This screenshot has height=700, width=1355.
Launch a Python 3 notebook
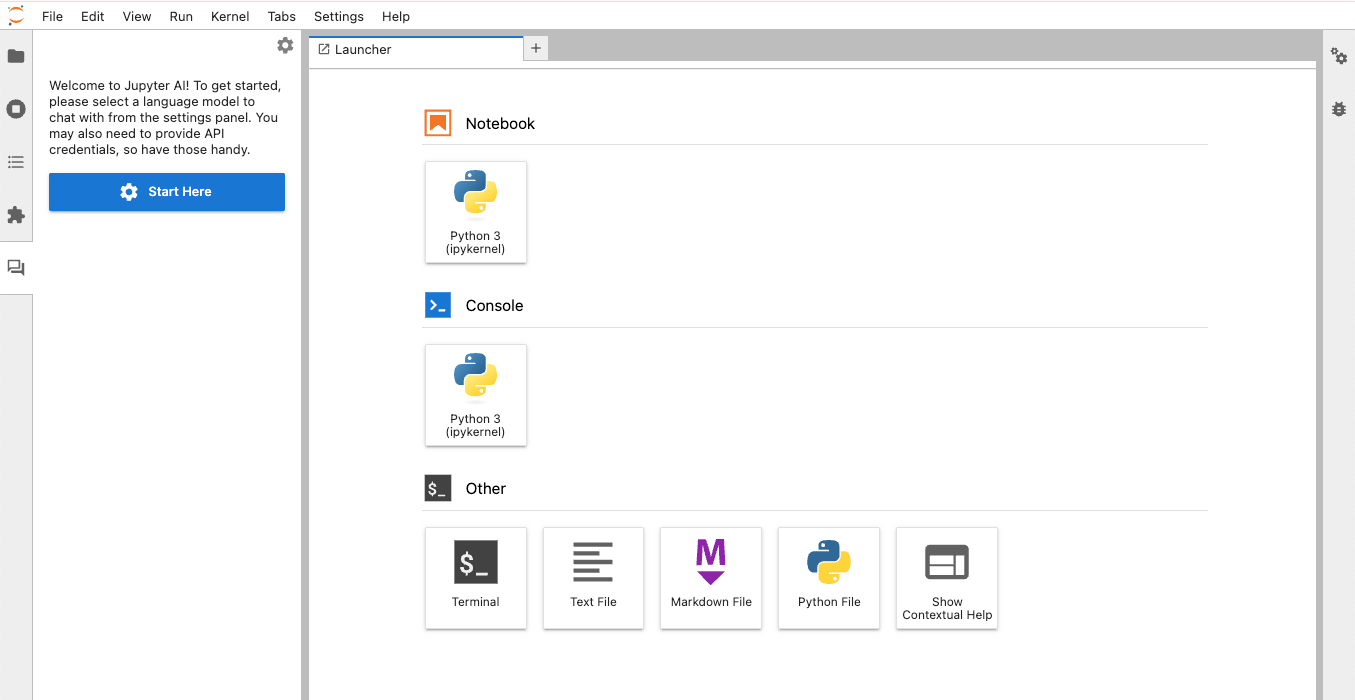click(476, 212)
